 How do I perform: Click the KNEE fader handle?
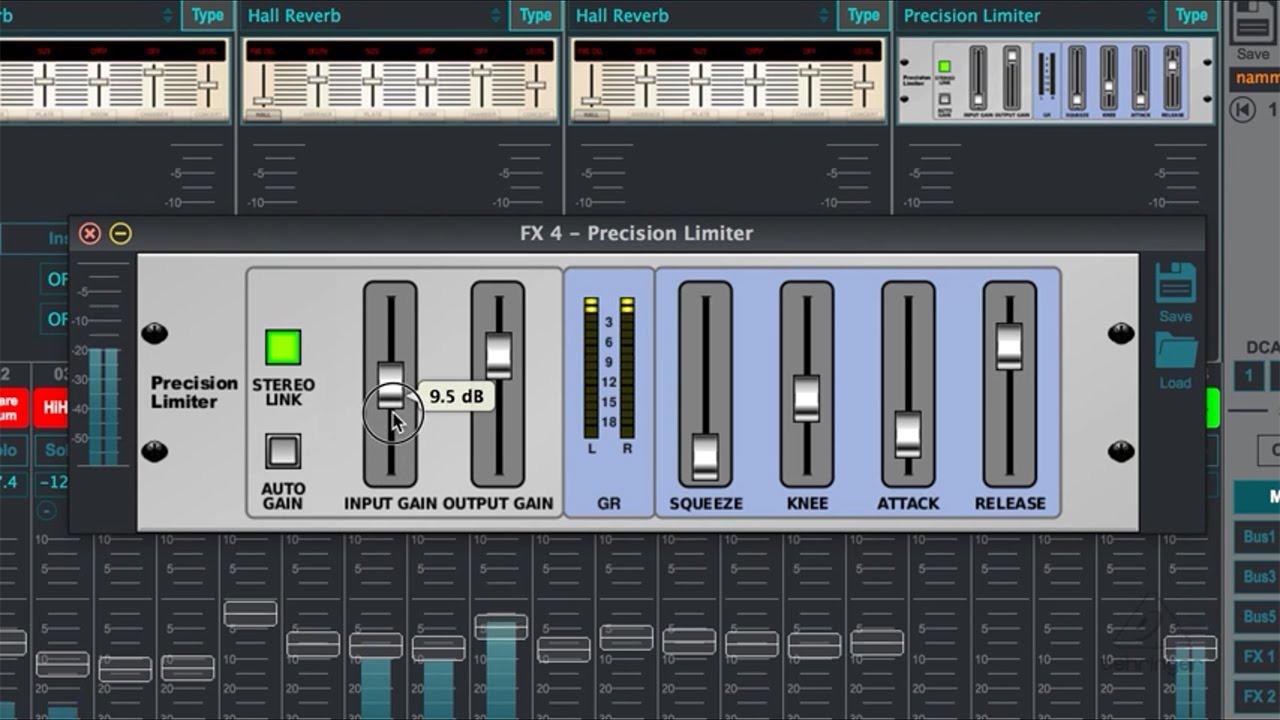[807, 398]
